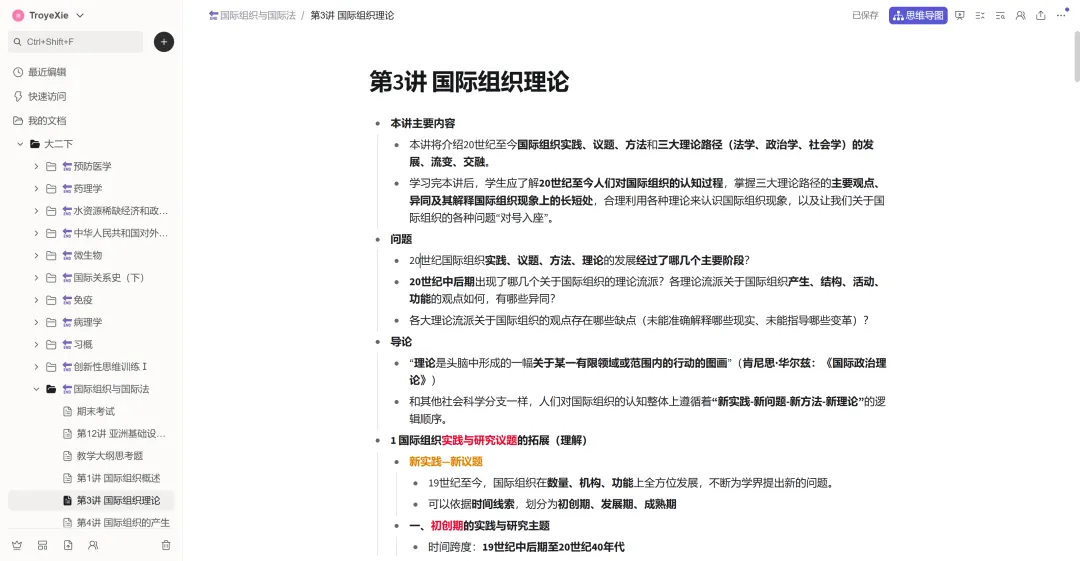The width and height of the screenshot is (1080, 561).
Task: Expand the 微生物 folder chevron
Action: point(36,256)
